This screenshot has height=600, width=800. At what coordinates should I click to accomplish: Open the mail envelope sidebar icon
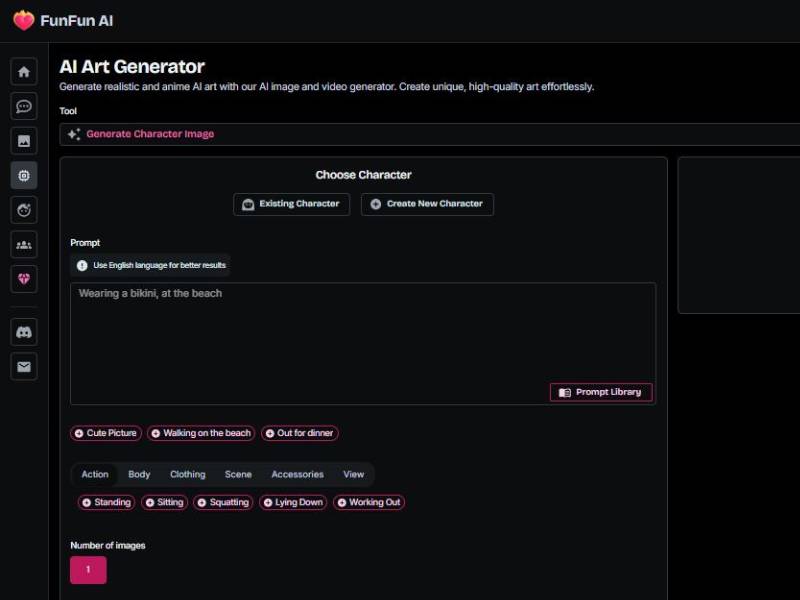pos(23,366)
